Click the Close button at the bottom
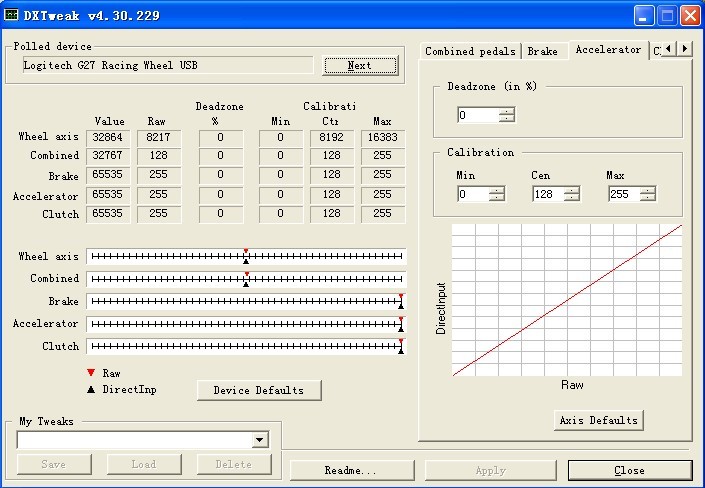The image size is (705, 488). 629,470
